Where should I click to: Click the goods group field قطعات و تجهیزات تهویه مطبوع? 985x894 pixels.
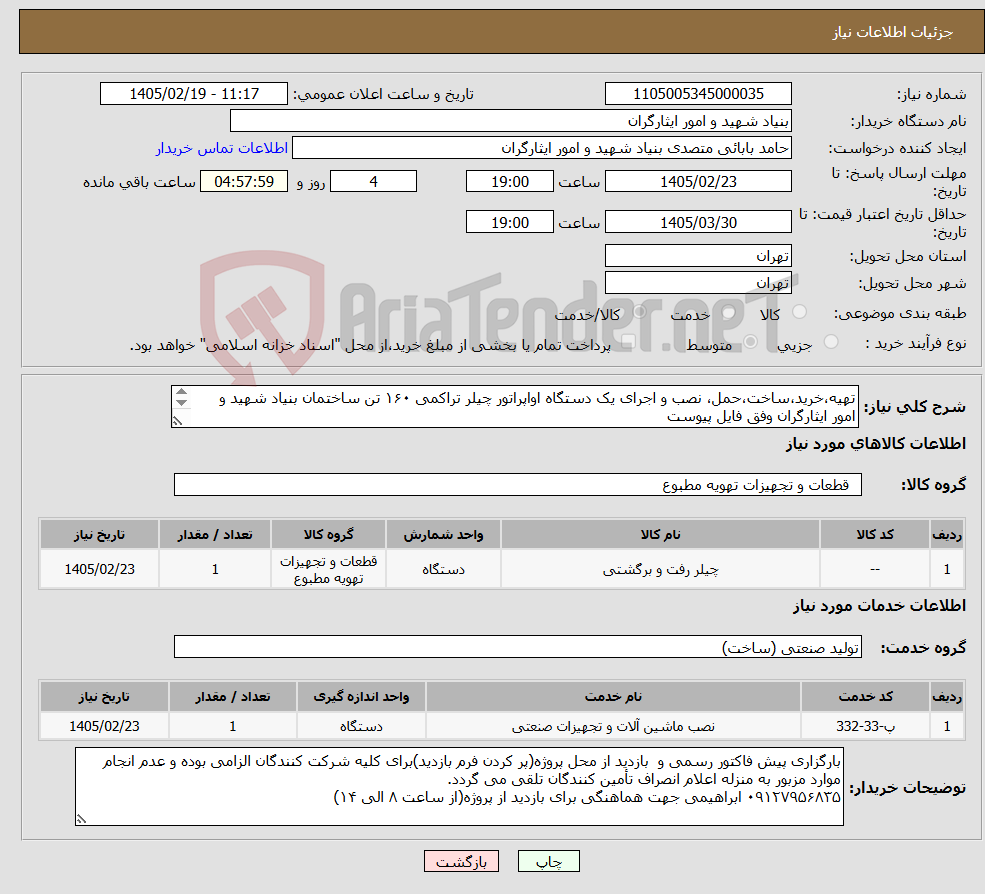(x=518, y=484)
